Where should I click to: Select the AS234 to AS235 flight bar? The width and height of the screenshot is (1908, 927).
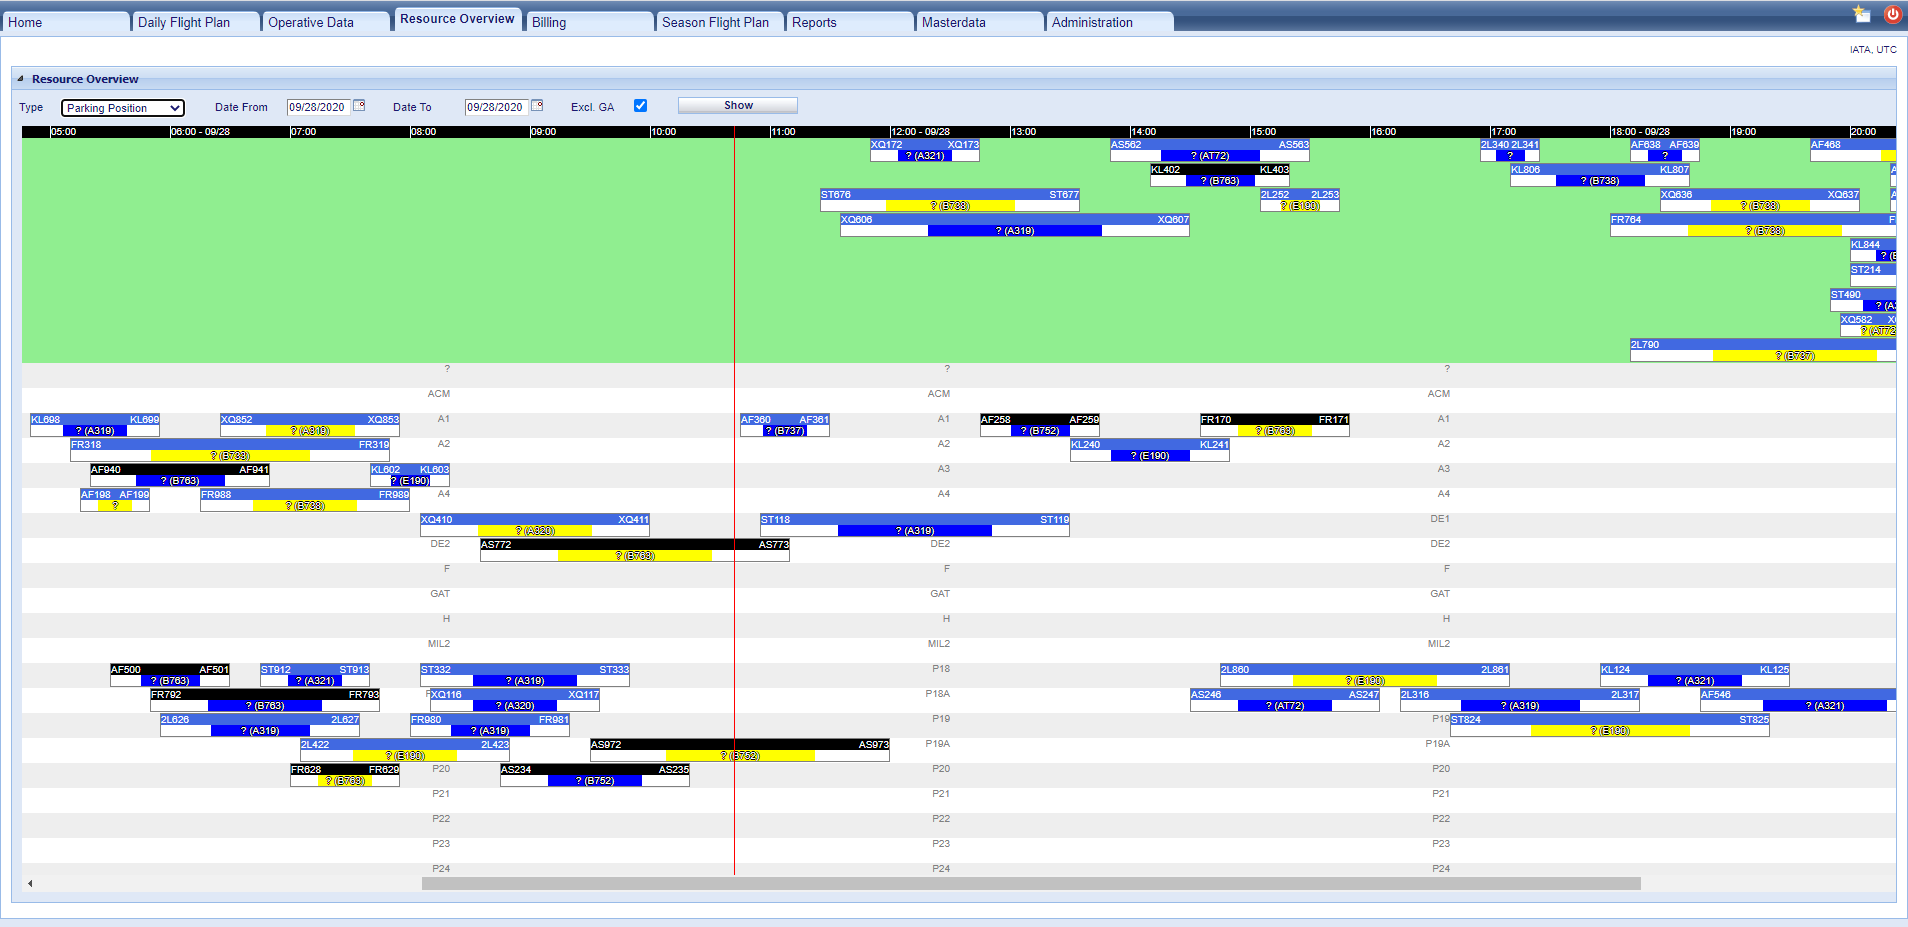click(595, 775)
